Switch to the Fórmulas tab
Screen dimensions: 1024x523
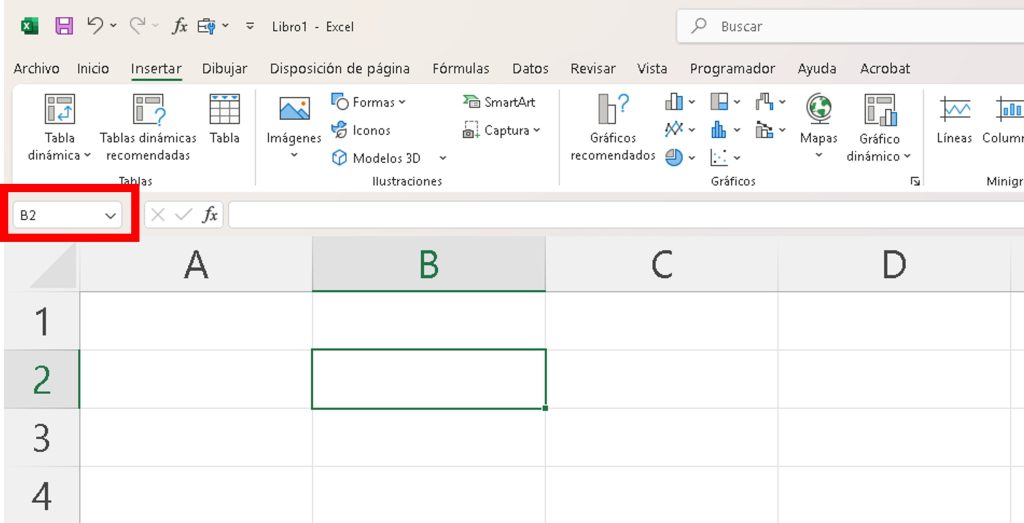(461, 69)
